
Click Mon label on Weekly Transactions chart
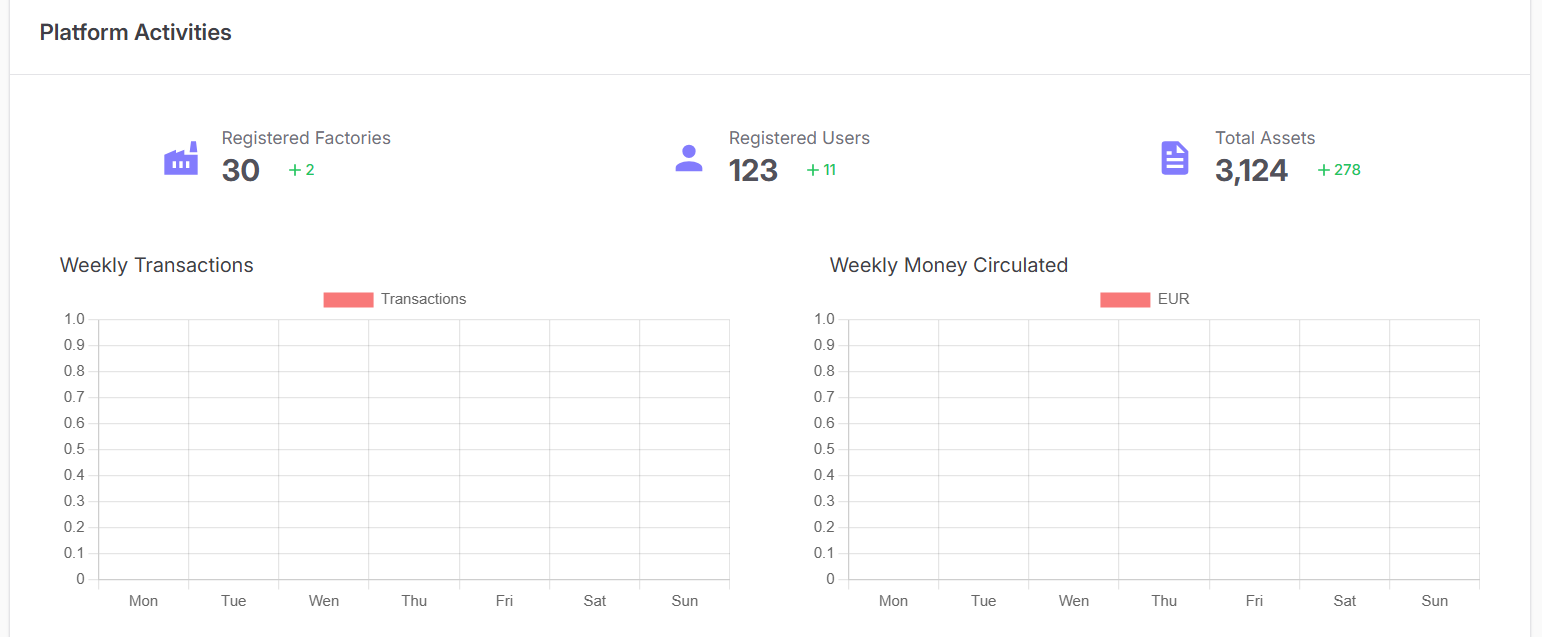[x=143, y=601]
